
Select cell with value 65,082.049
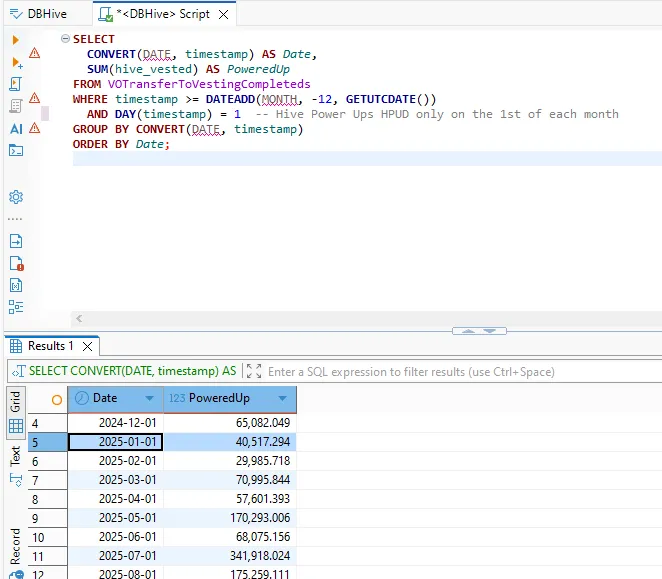tap(230, 423)
